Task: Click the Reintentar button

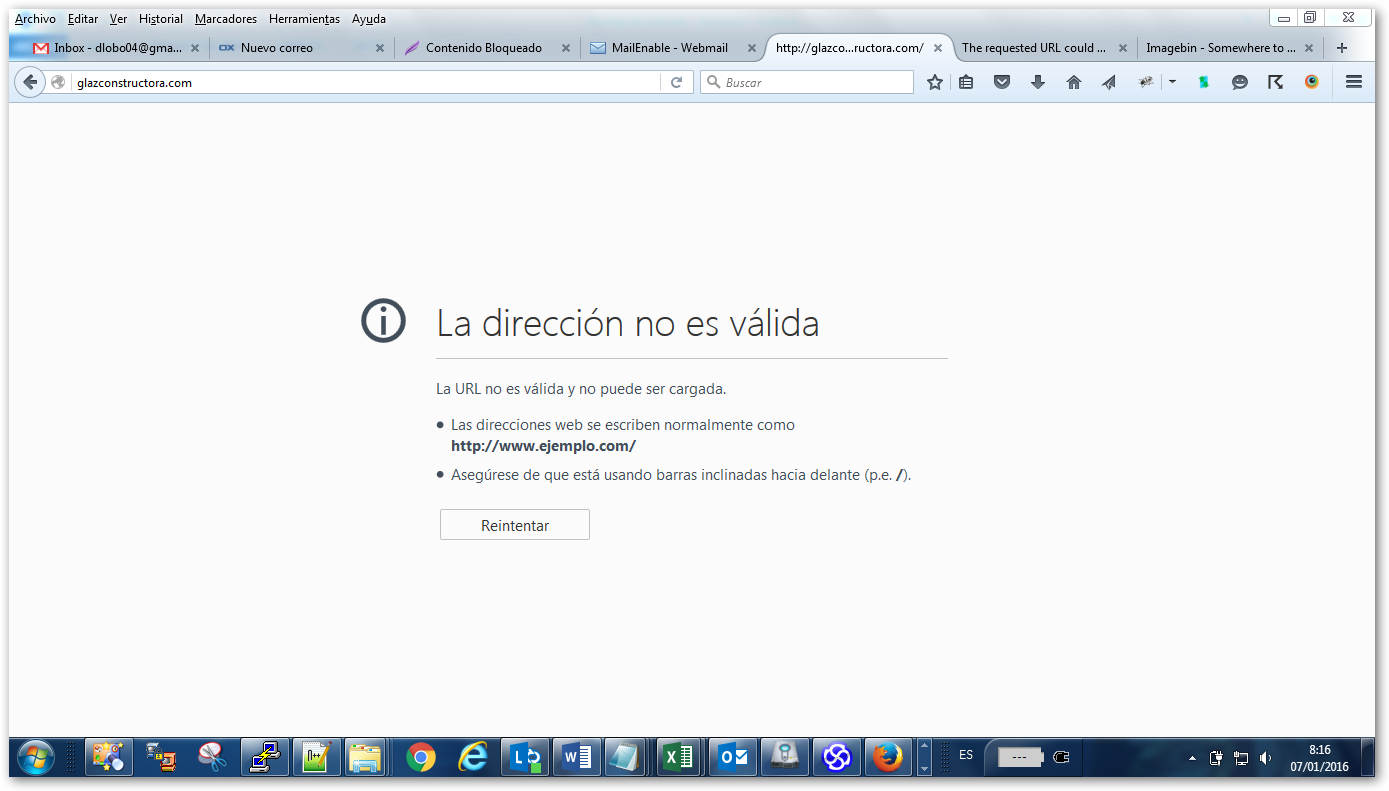Action: (515, 525)
